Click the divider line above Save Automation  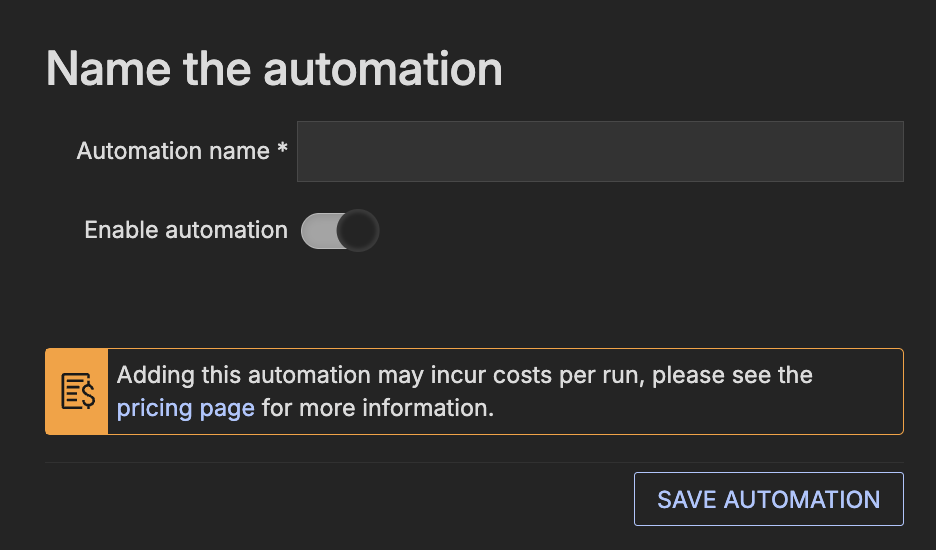(x=474, y=462)
